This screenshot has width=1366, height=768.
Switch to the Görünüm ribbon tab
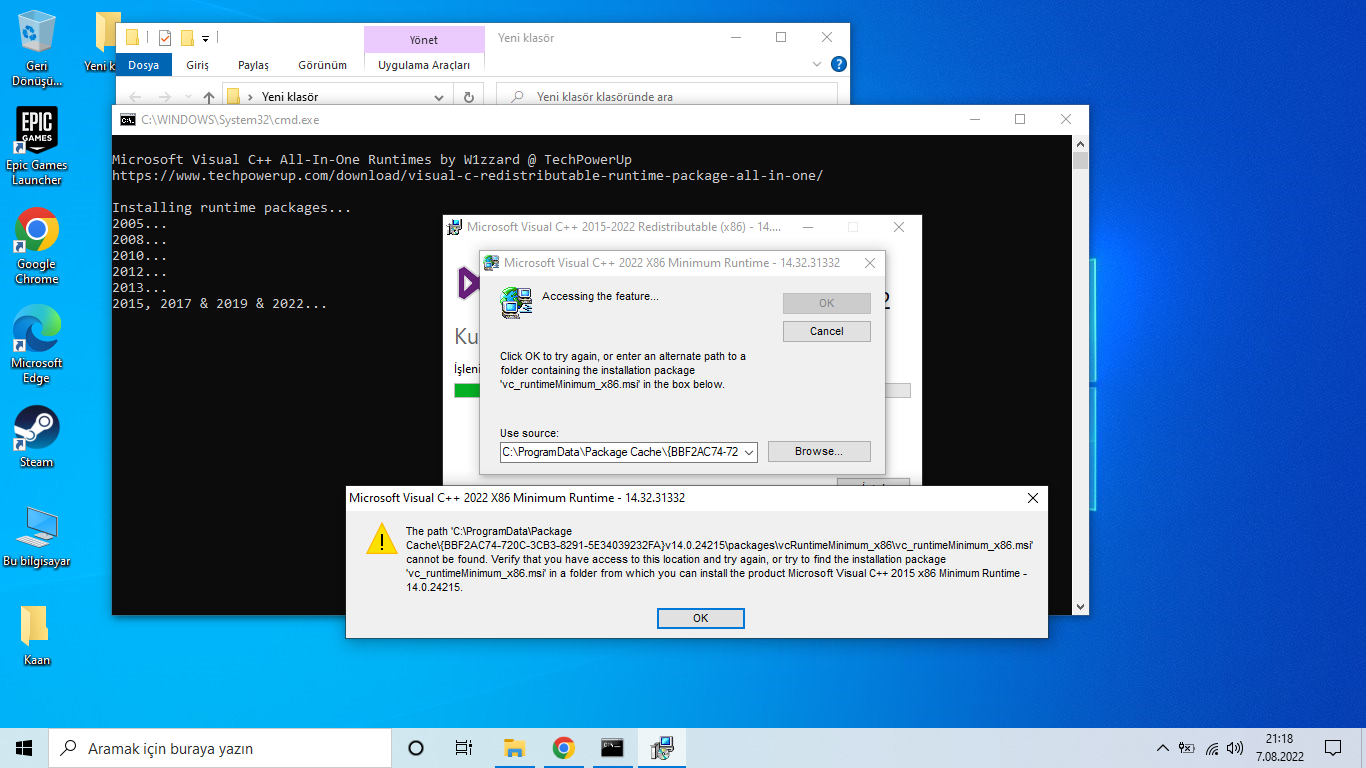click(323, 65)
